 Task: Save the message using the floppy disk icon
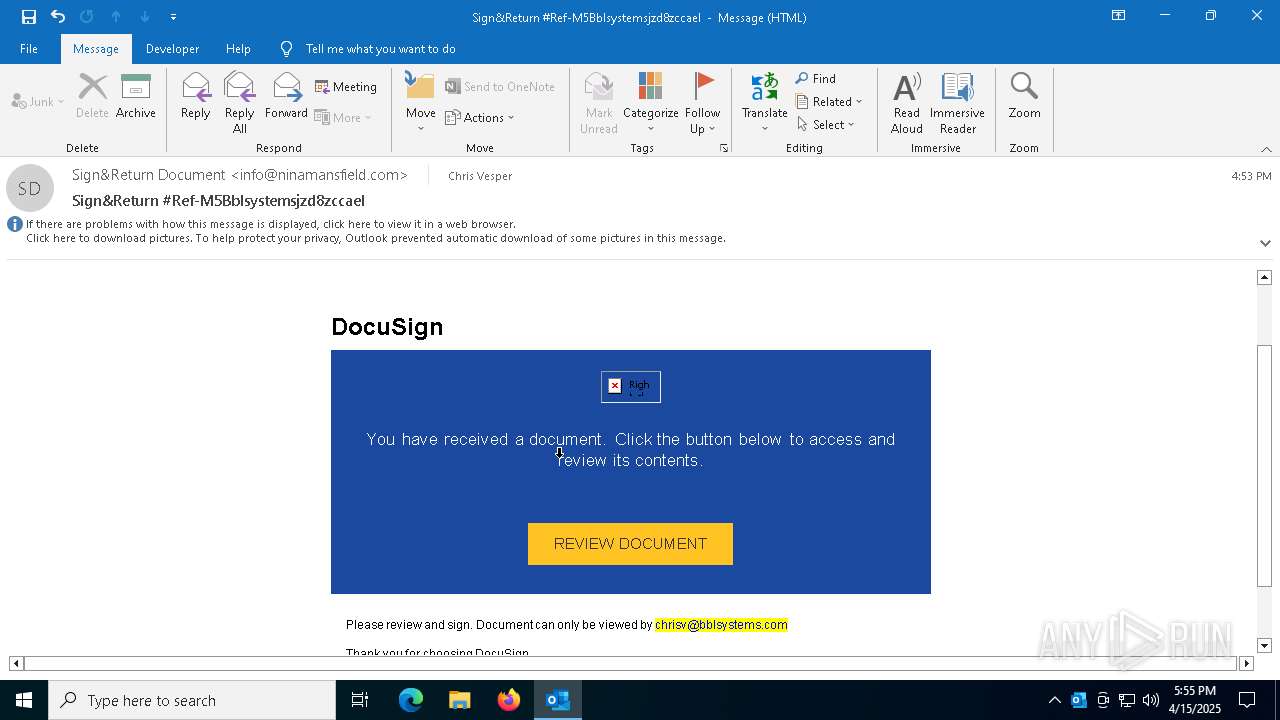tap(28, 16)
